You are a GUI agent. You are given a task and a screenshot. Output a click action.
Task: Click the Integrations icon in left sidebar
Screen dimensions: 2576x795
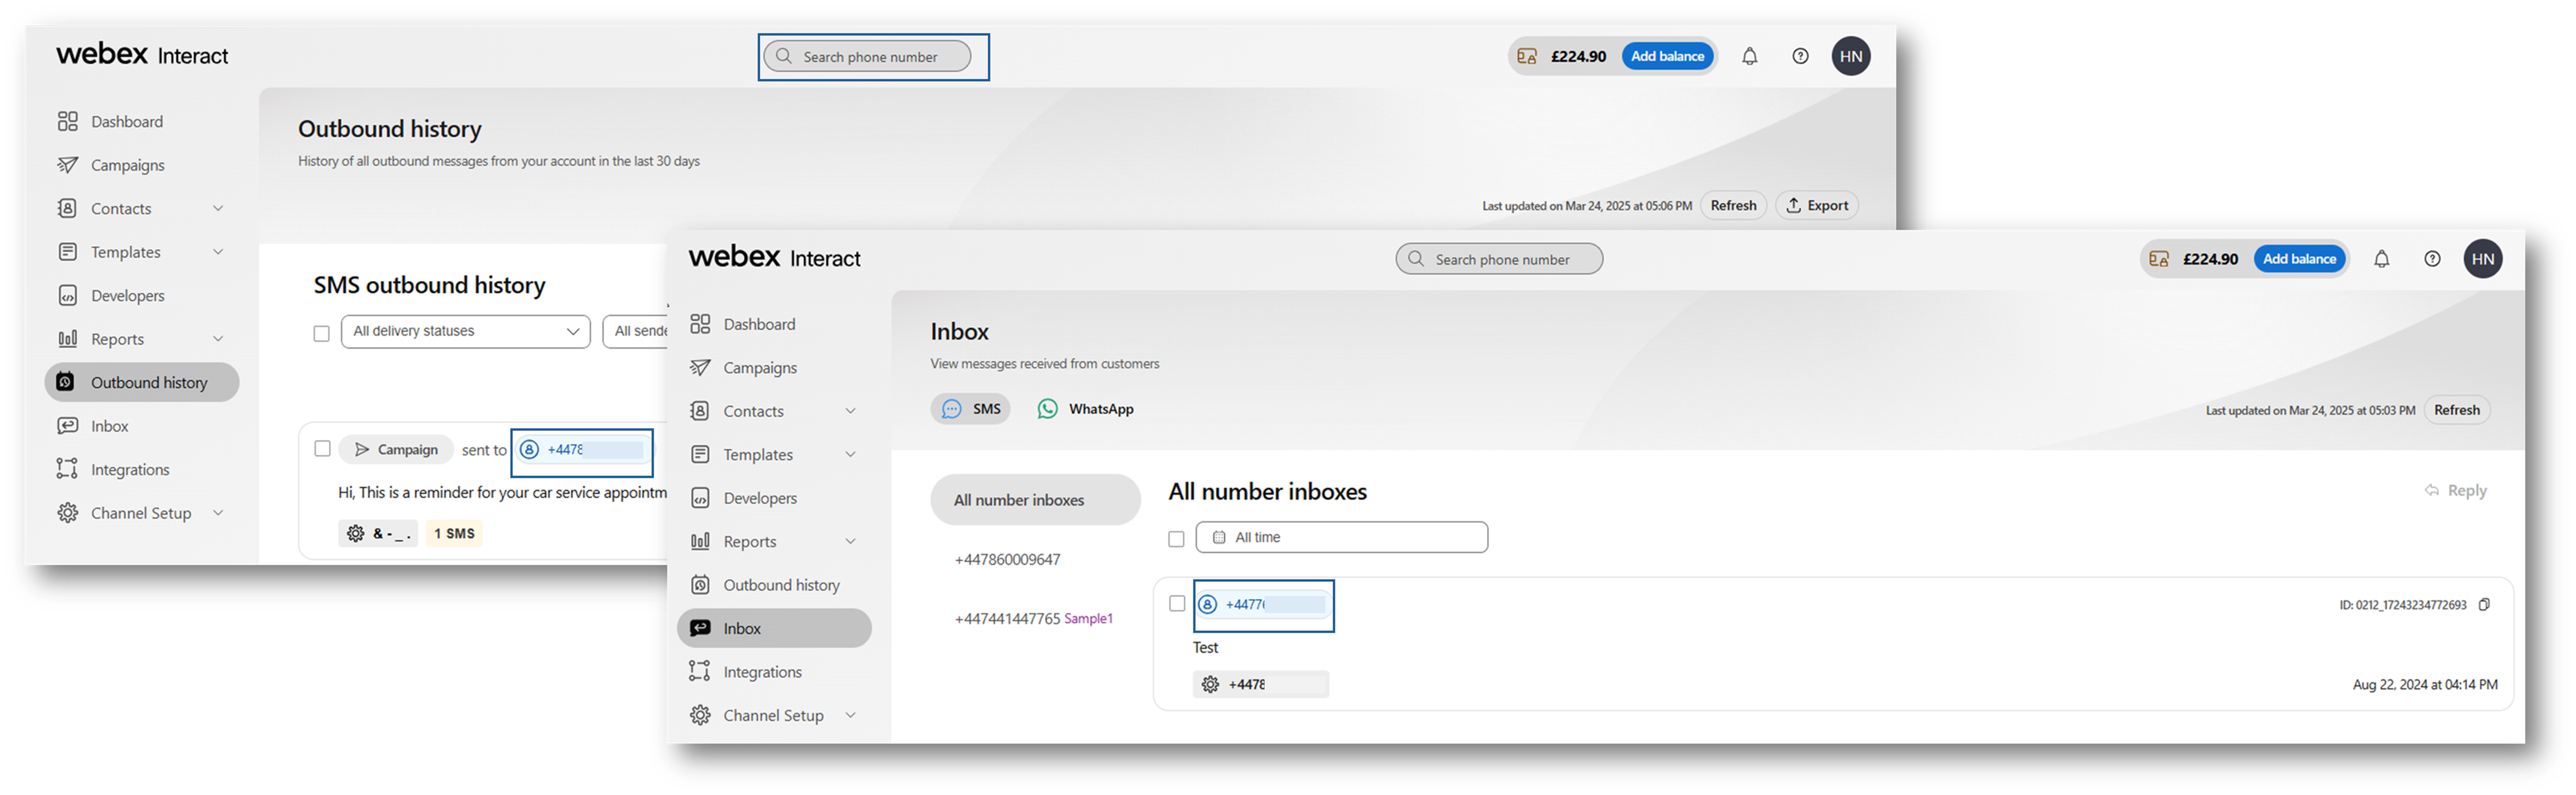pyautogui.click(x=67, y=469)
